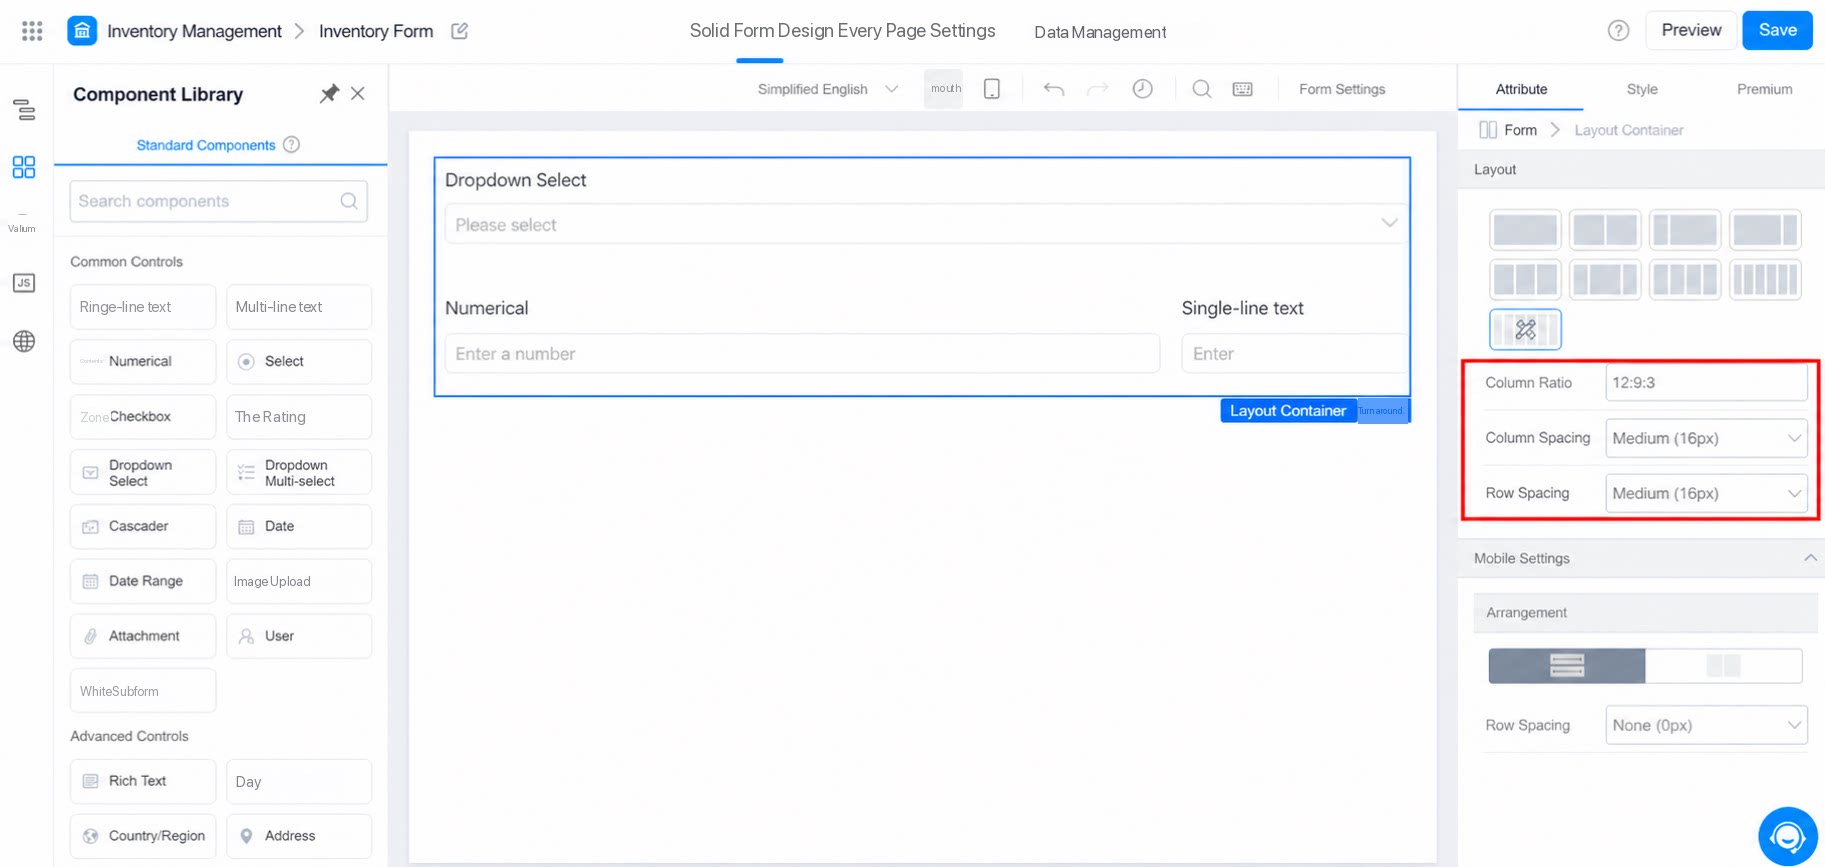Open the Data Management tab

tap(1100, 32)
